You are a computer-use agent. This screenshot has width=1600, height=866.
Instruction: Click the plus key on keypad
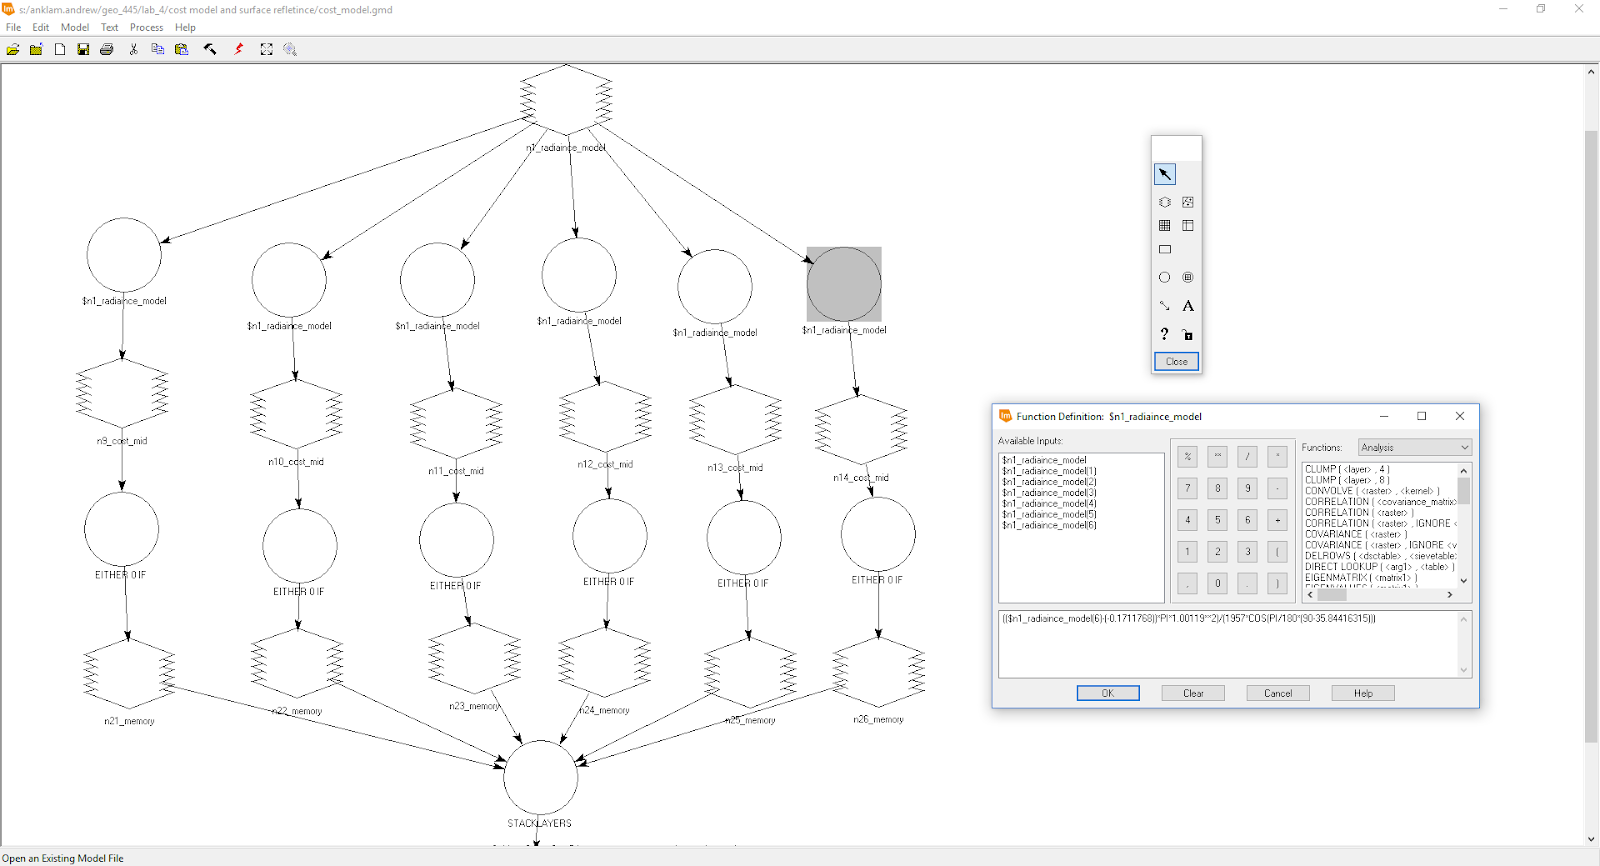point(1277,520)
